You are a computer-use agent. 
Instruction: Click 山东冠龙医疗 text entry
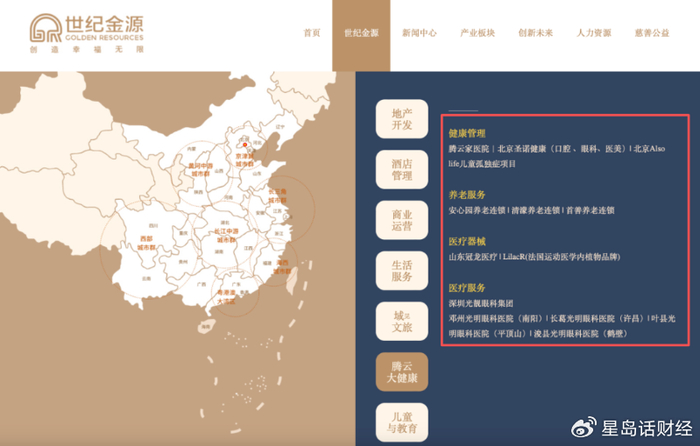473,257
